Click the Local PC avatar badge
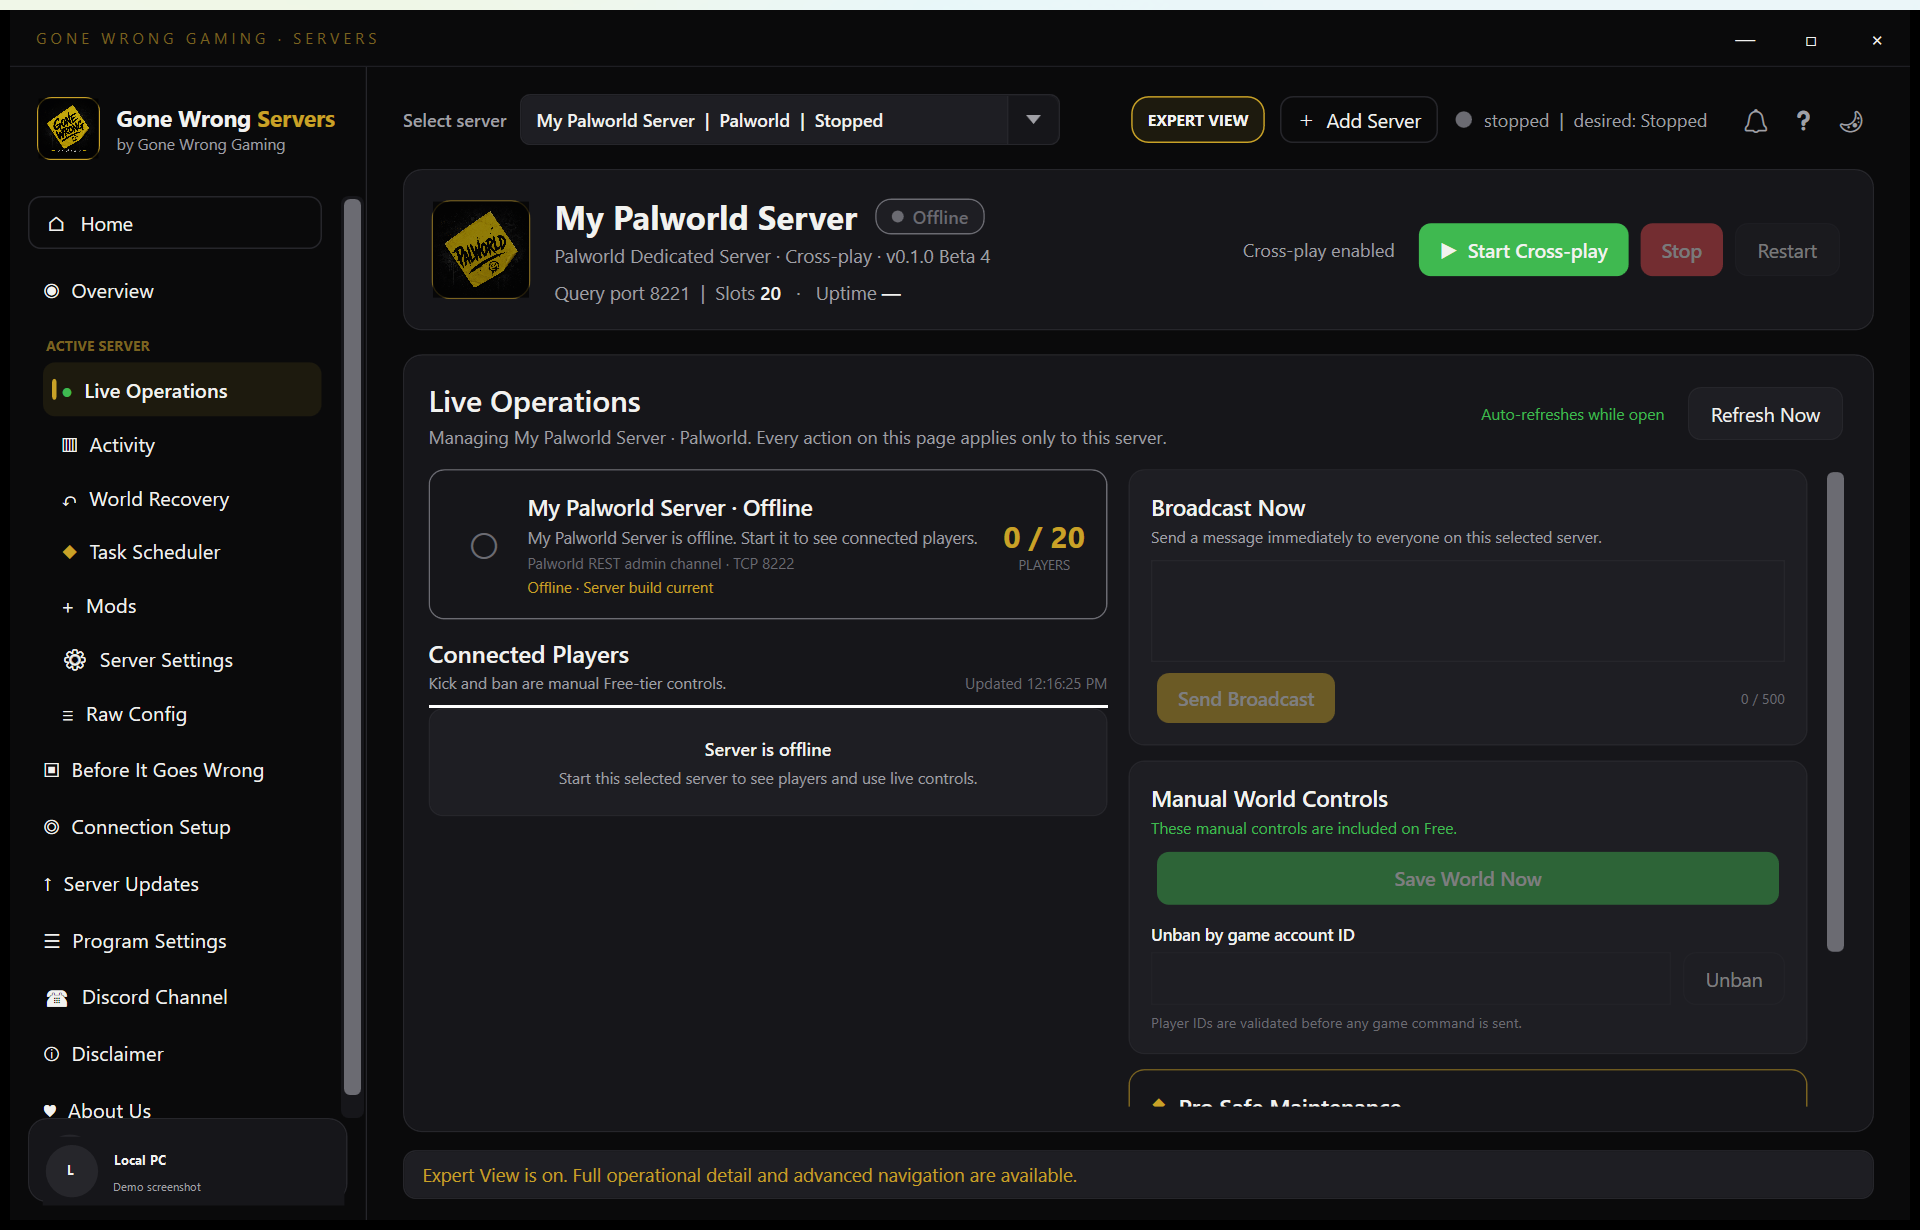The height and width of the screenshot is (1230, 1920). [70, 1171]
